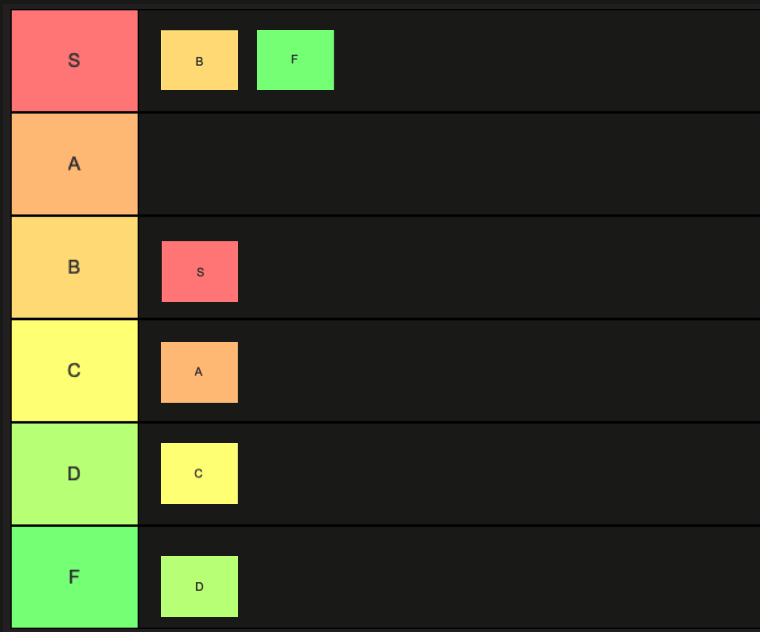The height and width of the screenshot is (632, 760).
Task: Click inside the empty A tier row
Action: pos(448,164)
